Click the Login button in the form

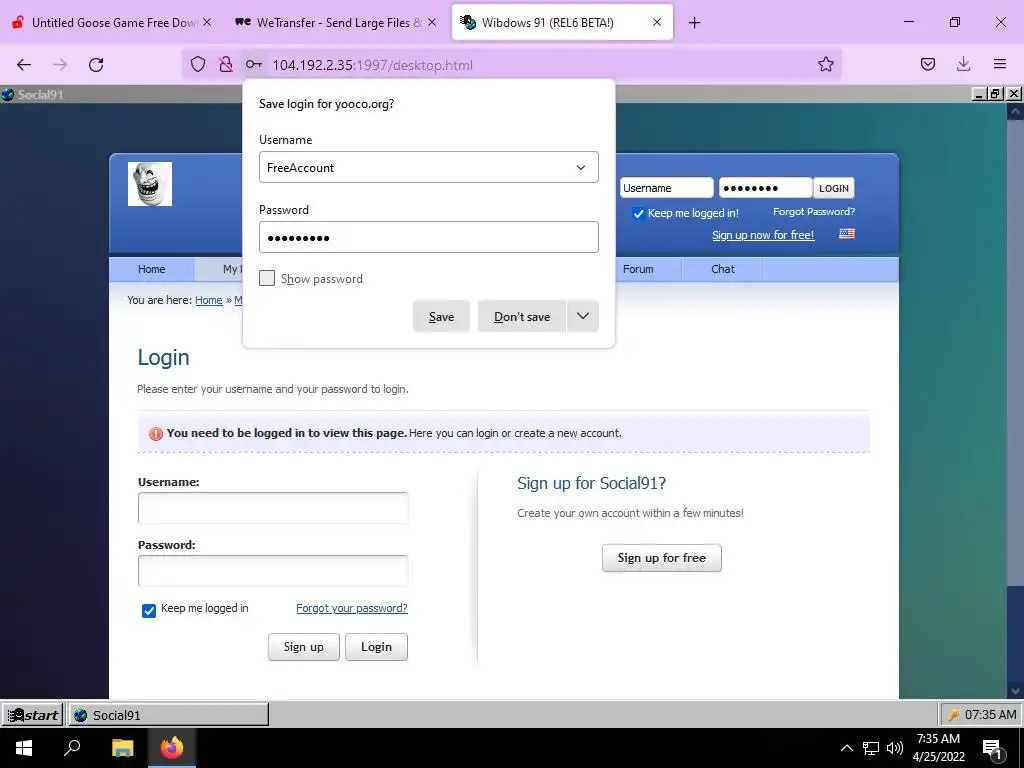point(377,647)
